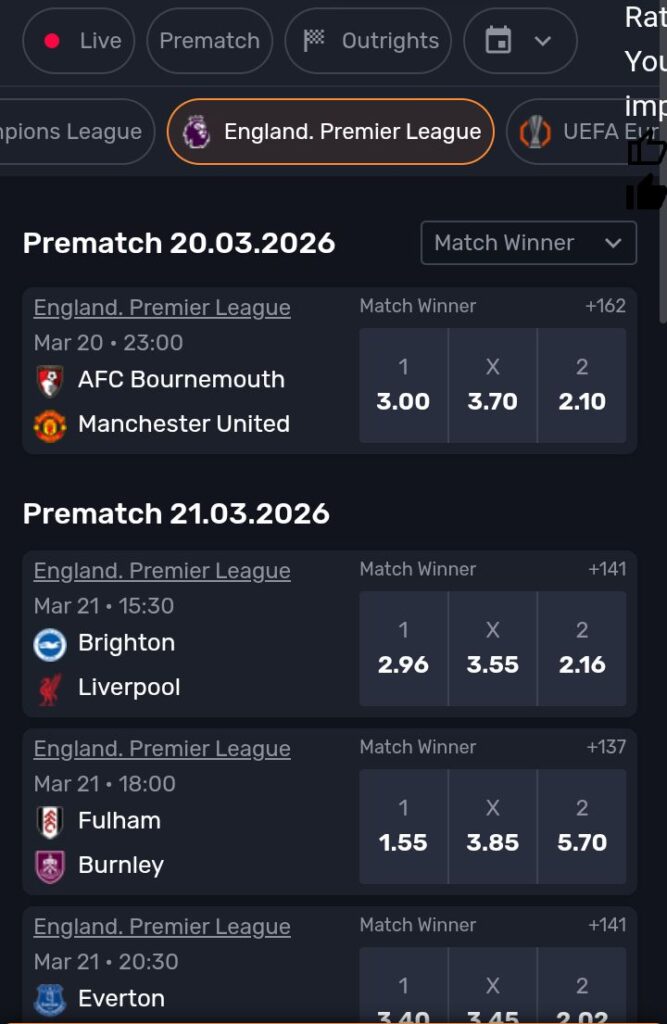
Task: Expand +137 more markets for Fulham match
Action: [606, 747]
